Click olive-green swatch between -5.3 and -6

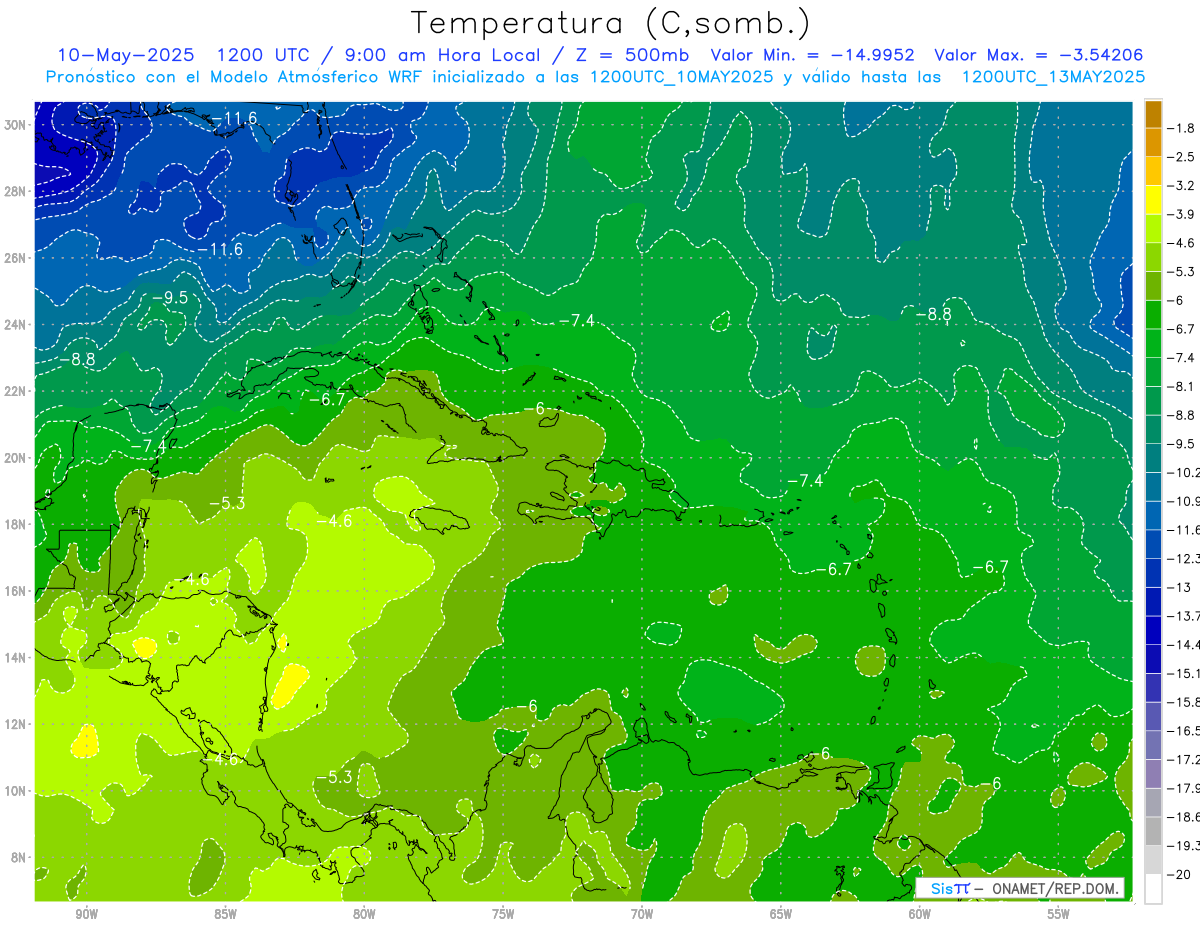1153,286
